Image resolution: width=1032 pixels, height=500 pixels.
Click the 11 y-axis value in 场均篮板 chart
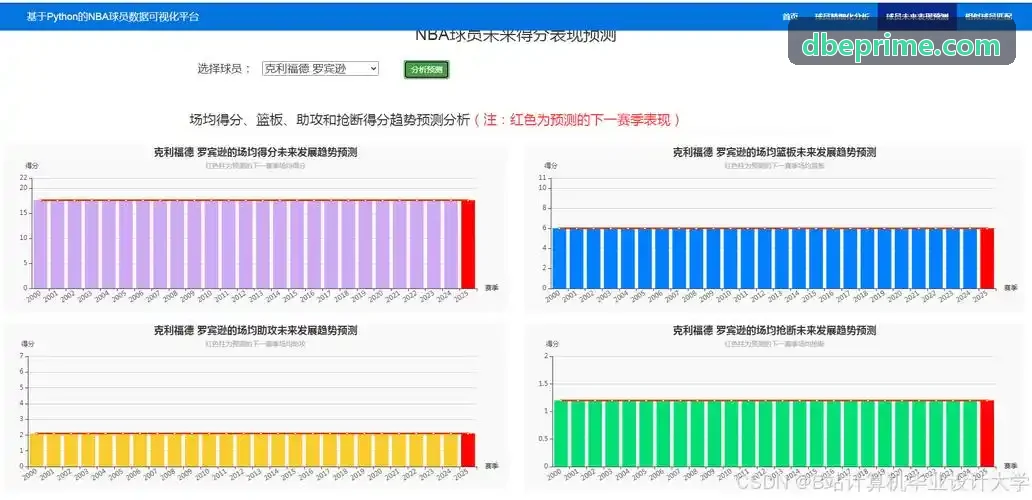coord(543,178)
